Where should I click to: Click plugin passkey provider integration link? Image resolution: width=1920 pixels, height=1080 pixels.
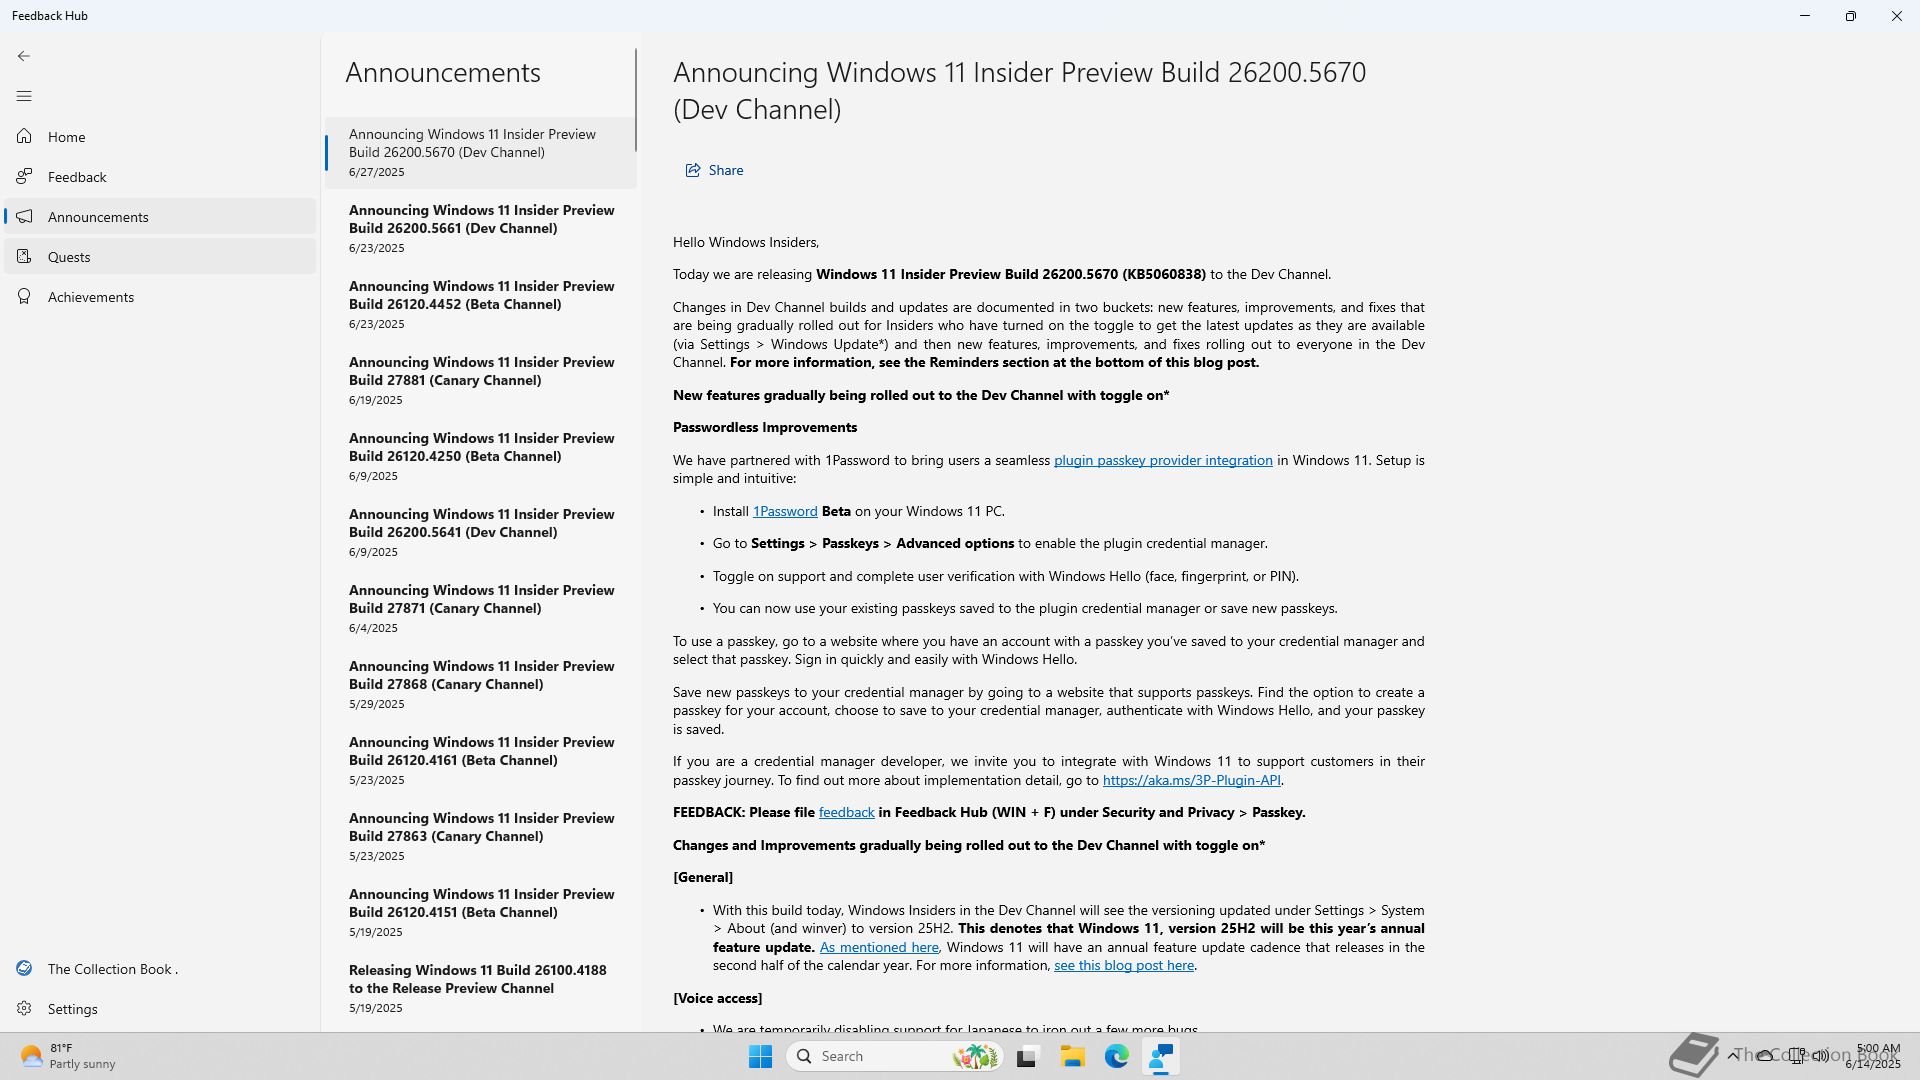click(1162, 461)
